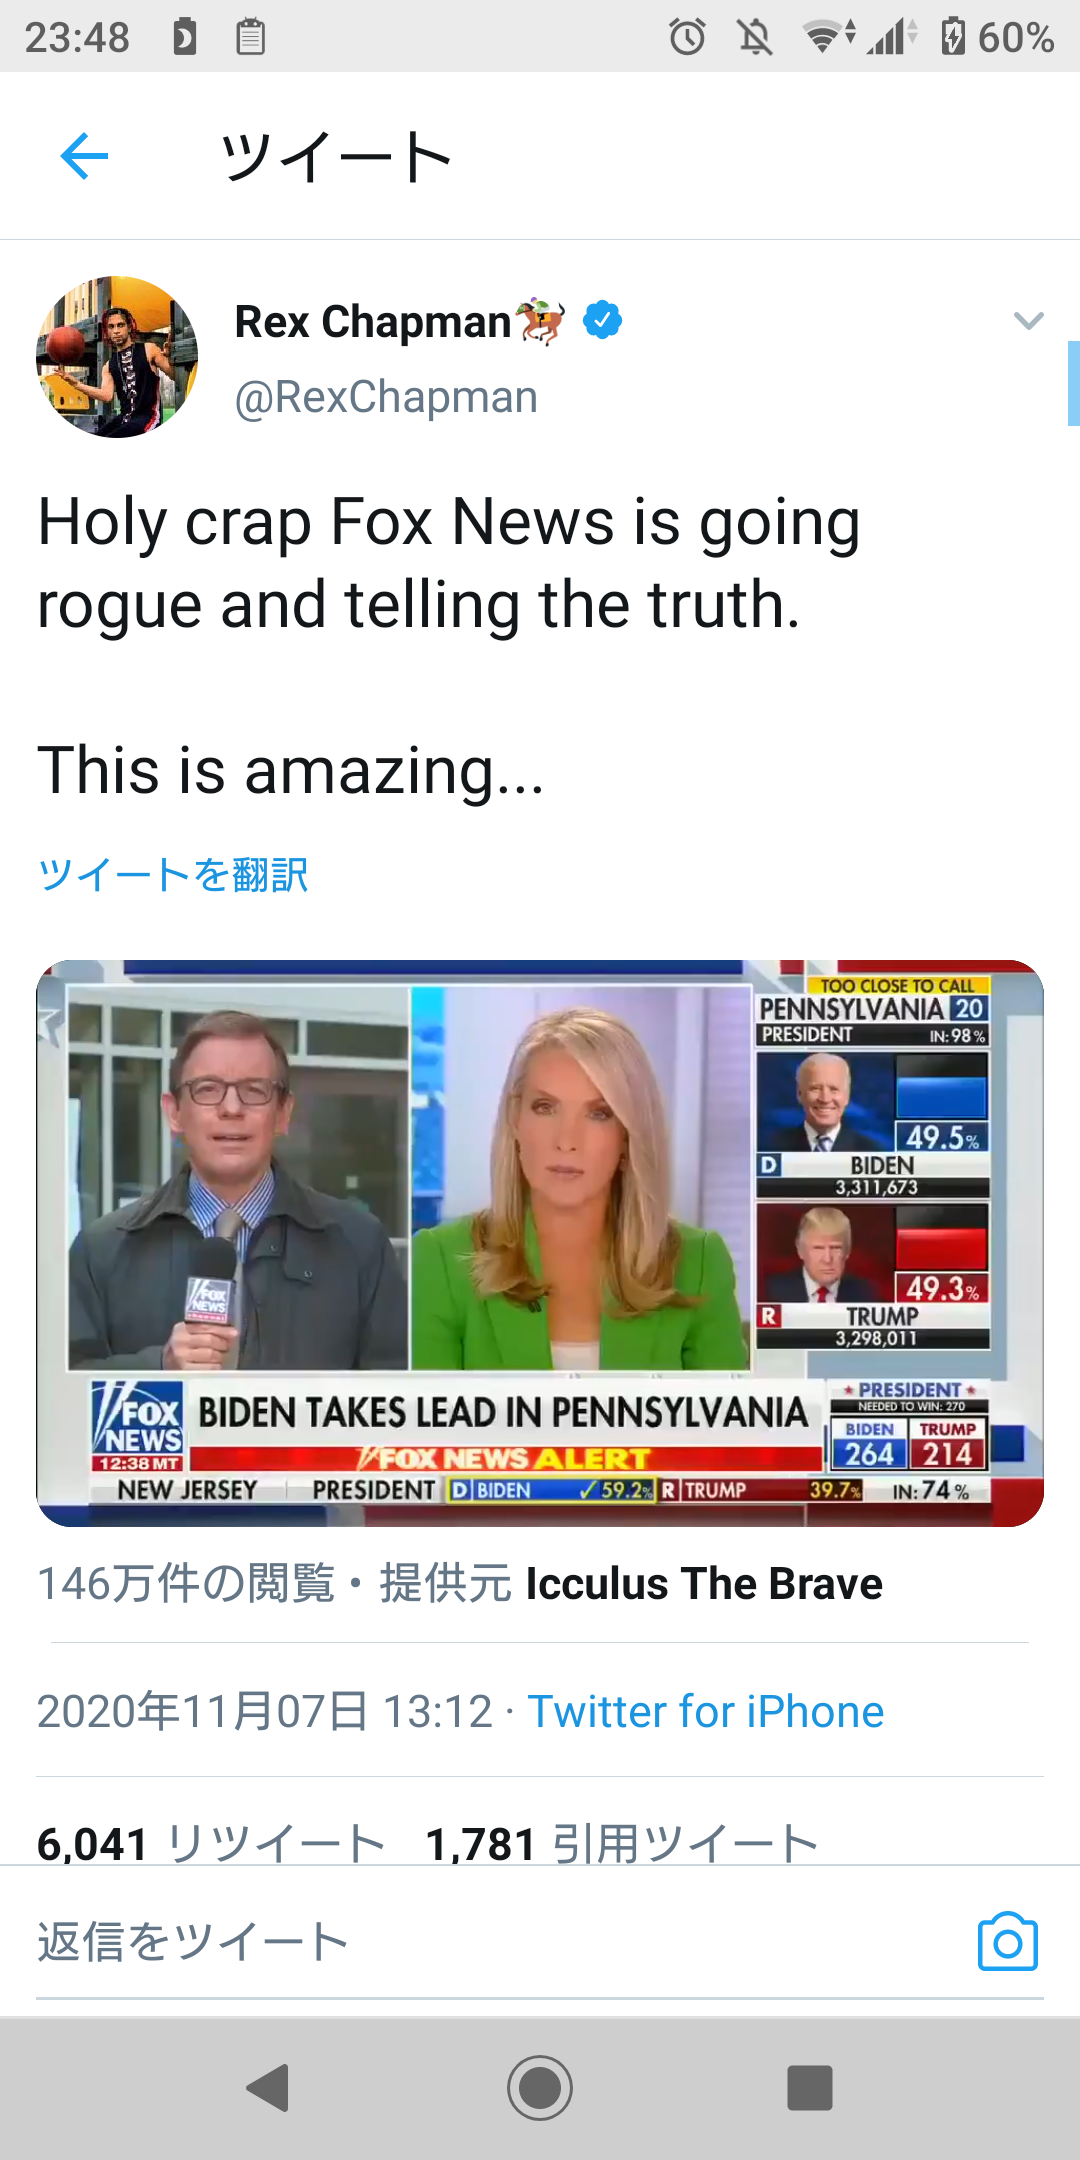Tap the alarm icon in status bar
The image size is (1080, 2160).
[x=687, y=37]
